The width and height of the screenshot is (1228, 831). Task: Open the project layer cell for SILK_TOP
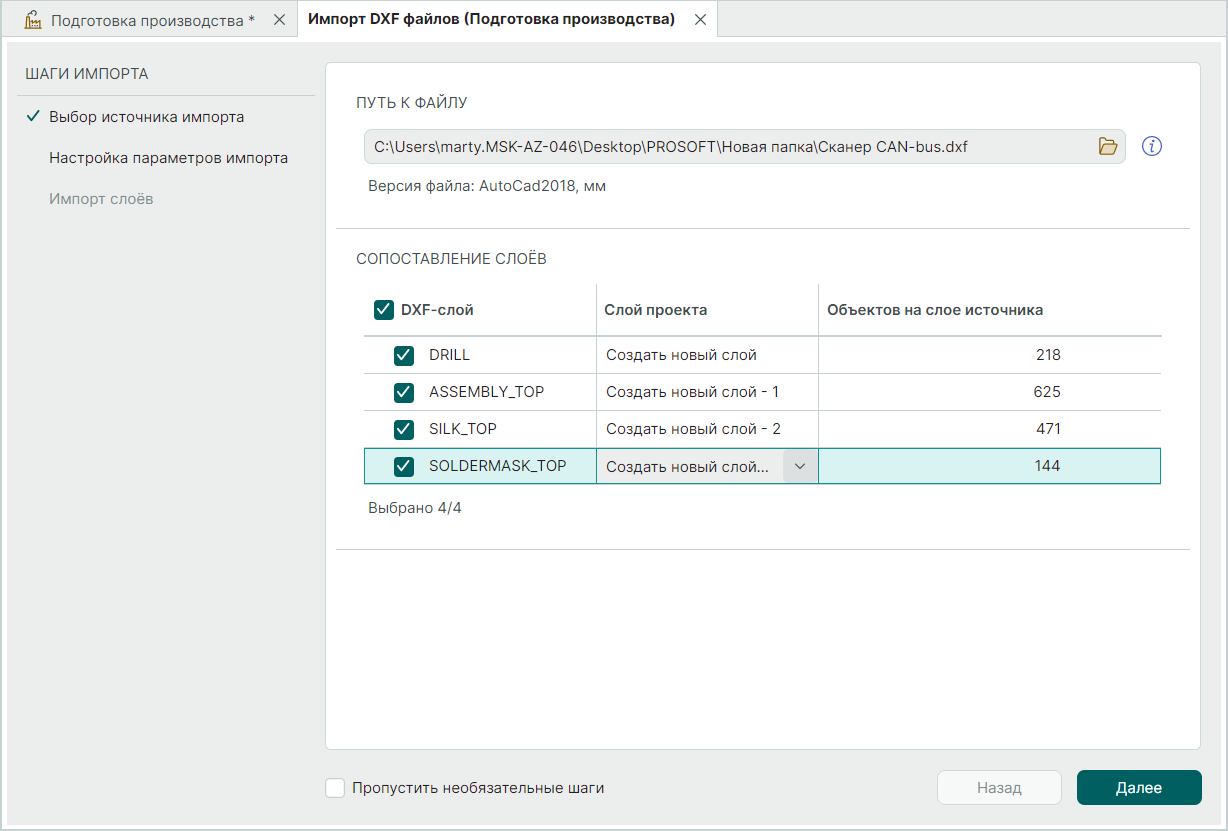[706, 429]
